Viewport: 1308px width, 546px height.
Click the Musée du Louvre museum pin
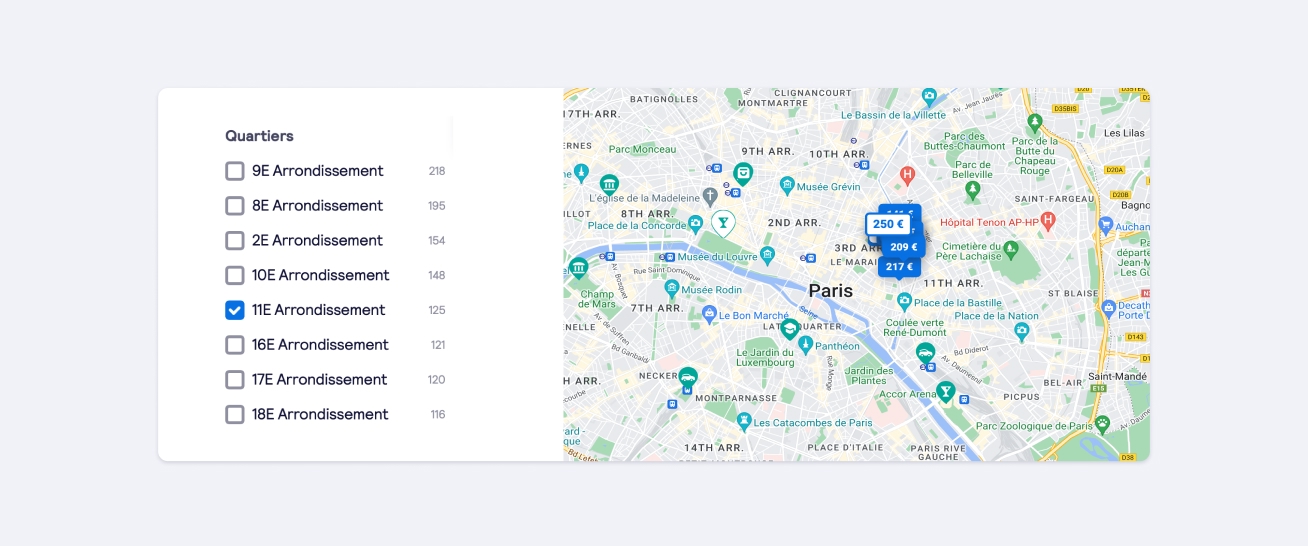coord(767,254)
